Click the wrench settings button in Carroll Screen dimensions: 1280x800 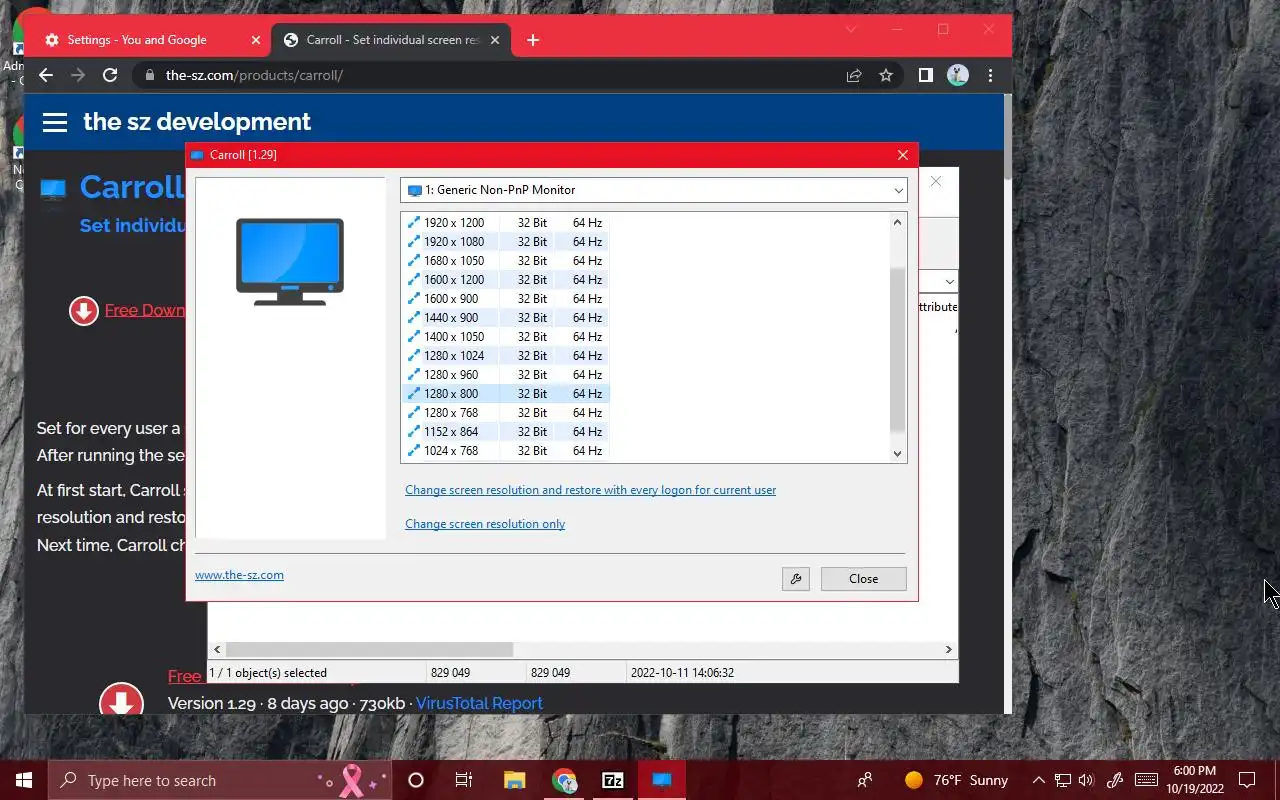click(x=796, y=579)
